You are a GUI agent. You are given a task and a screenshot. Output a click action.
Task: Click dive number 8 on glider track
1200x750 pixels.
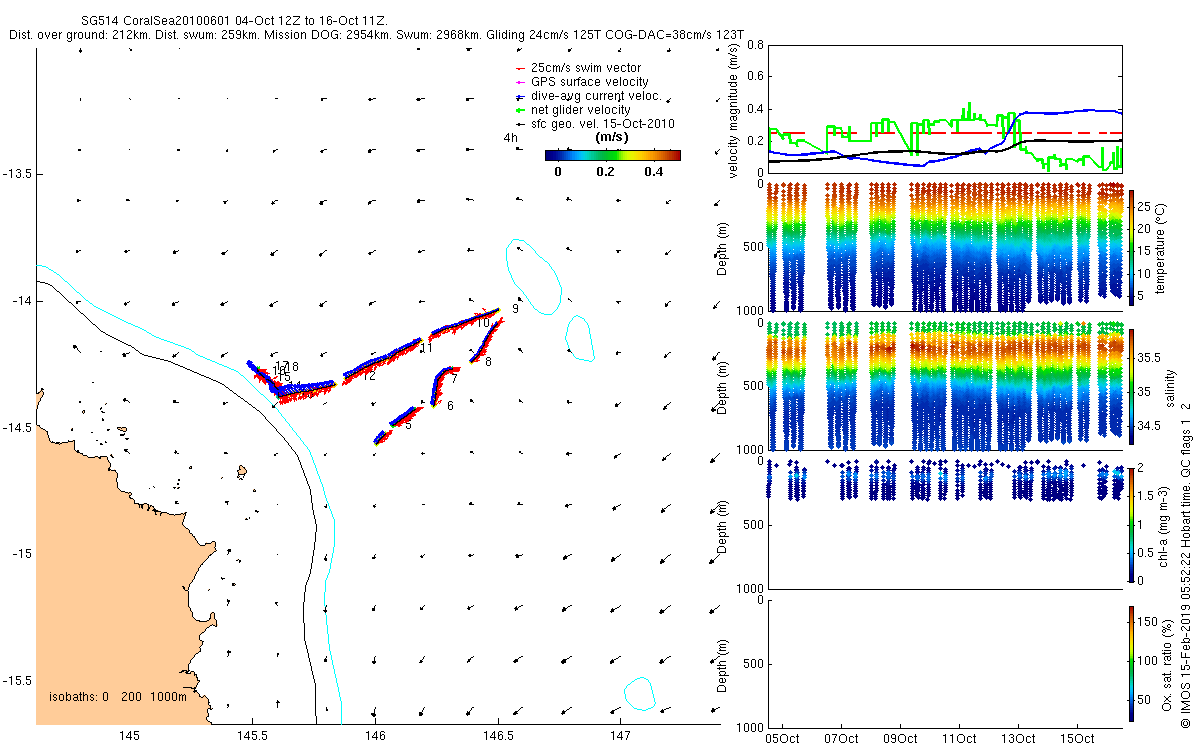[488, 362]
